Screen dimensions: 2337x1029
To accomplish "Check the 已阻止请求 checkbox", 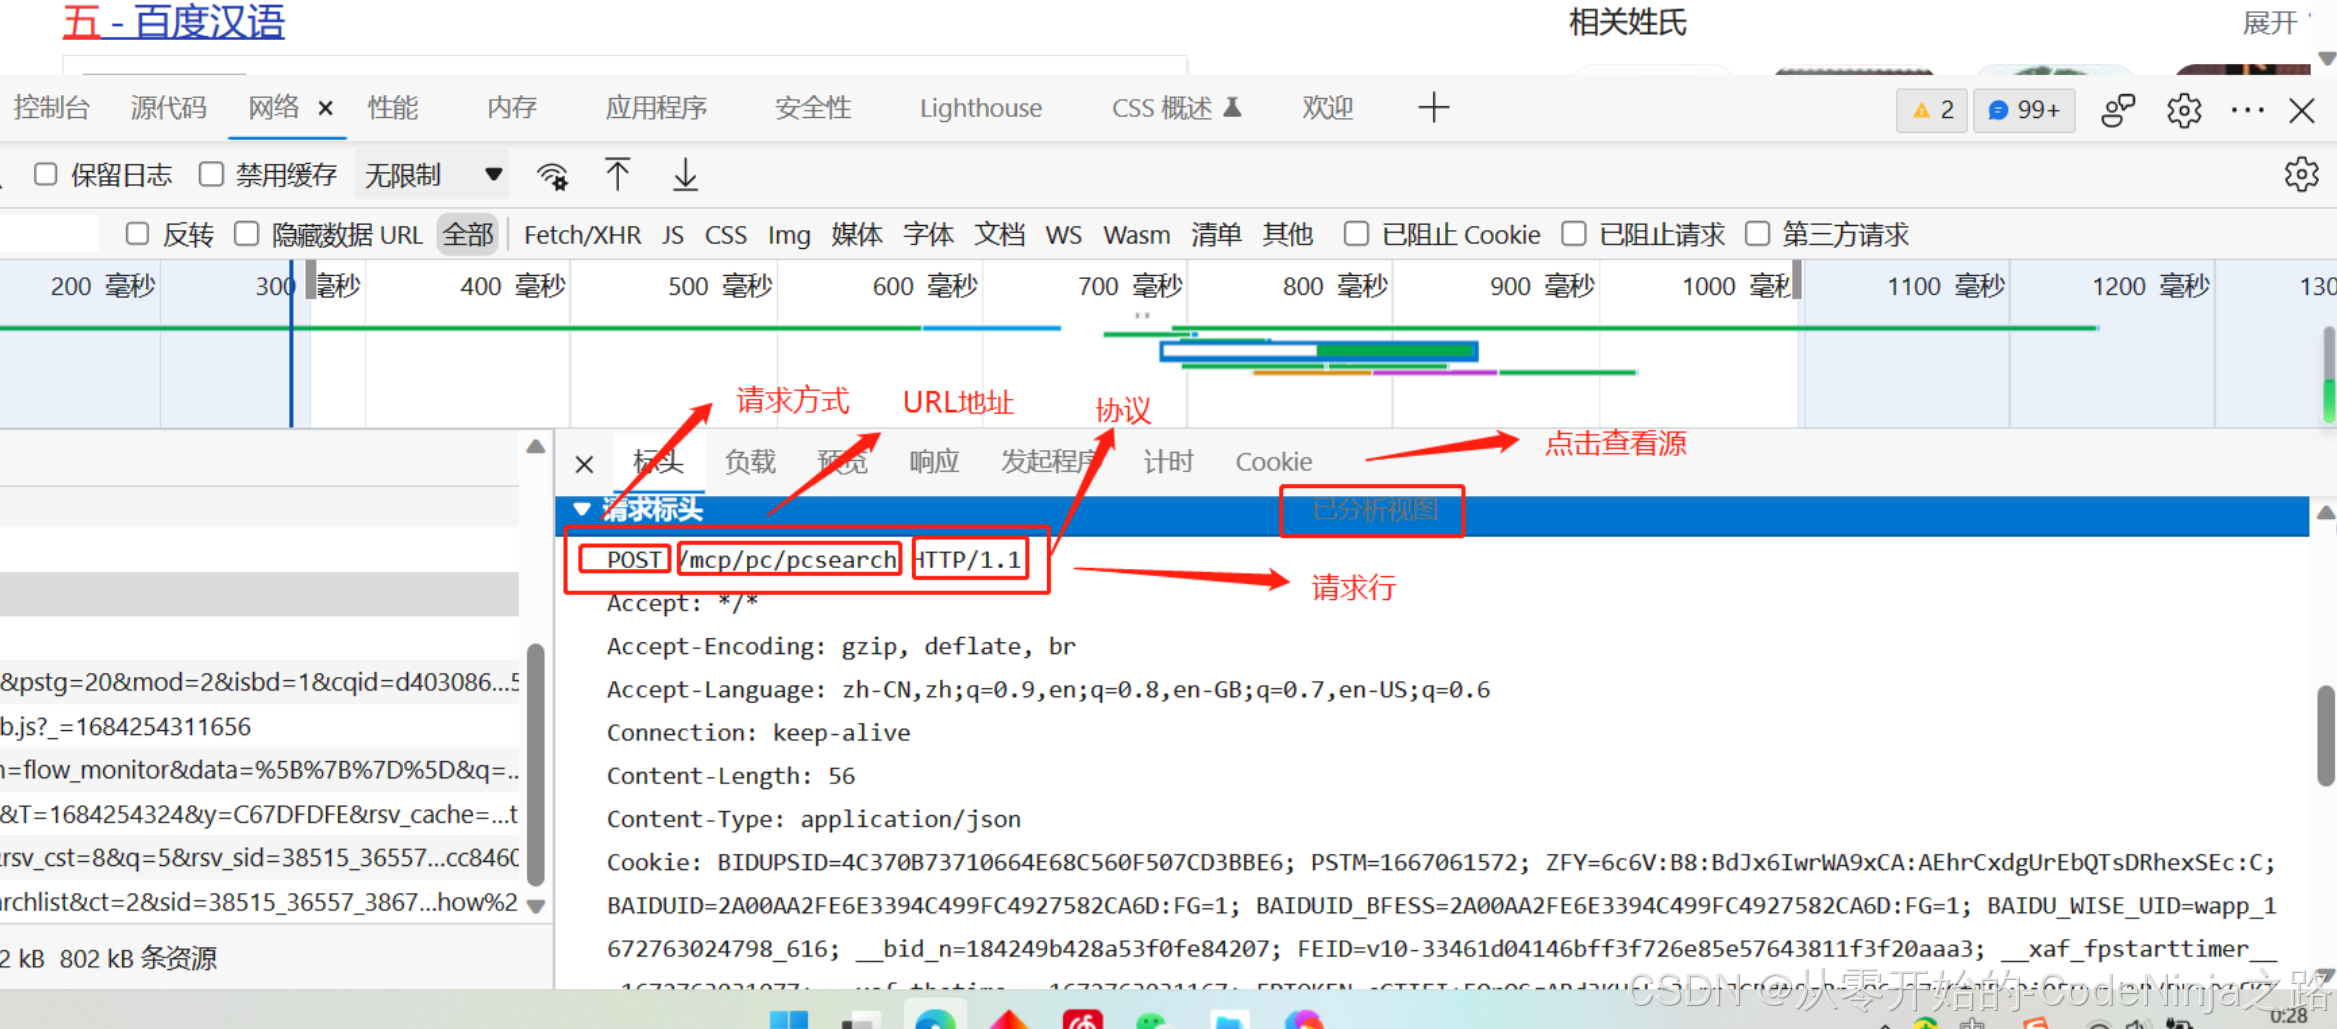I will point(1574,234).
